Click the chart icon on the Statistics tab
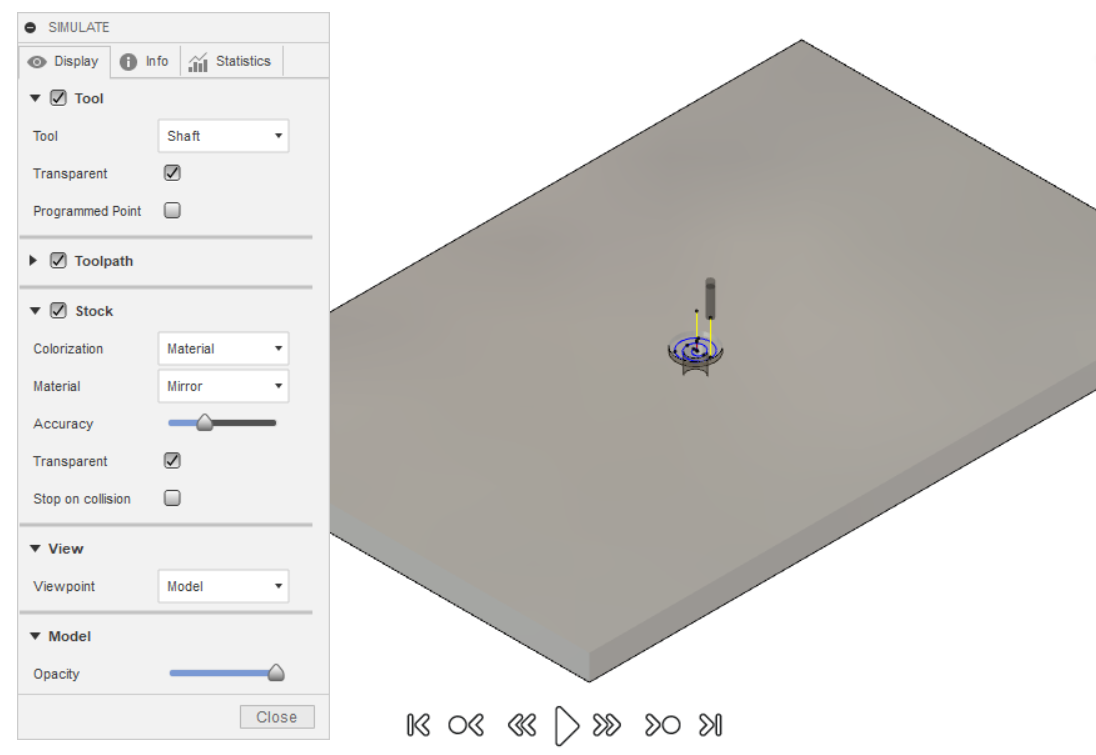Screen dimensions: 1096x755 click(198, 61)
